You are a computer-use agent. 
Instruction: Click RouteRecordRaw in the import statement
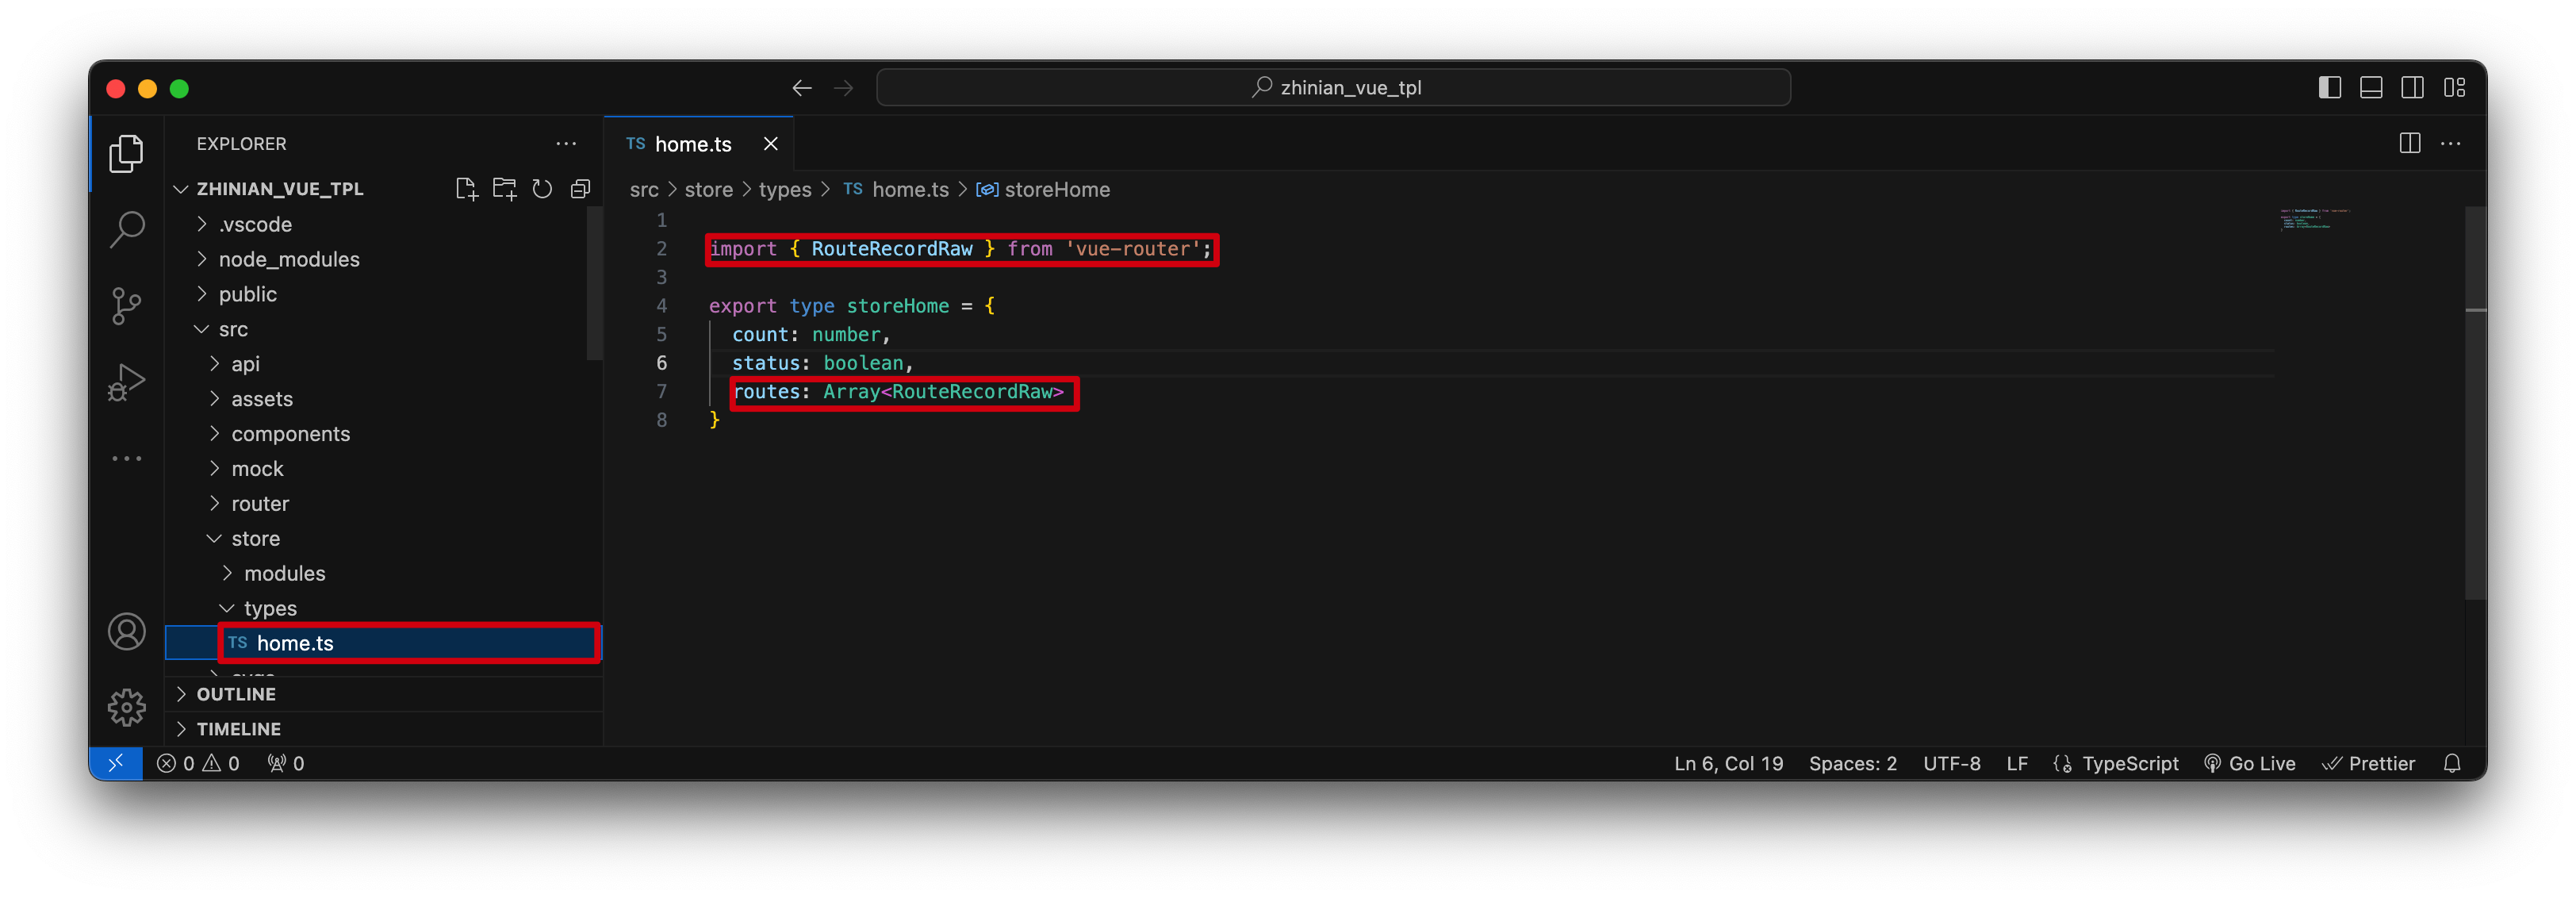pyautogui.click(x=891, y=249)
